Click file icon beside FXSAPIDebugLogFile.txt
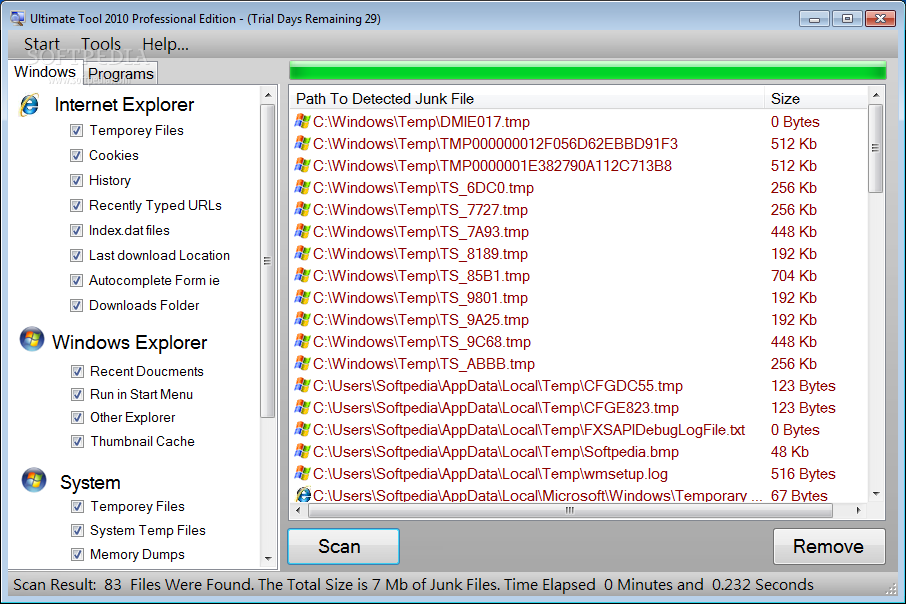 click(x=302, y=429)
